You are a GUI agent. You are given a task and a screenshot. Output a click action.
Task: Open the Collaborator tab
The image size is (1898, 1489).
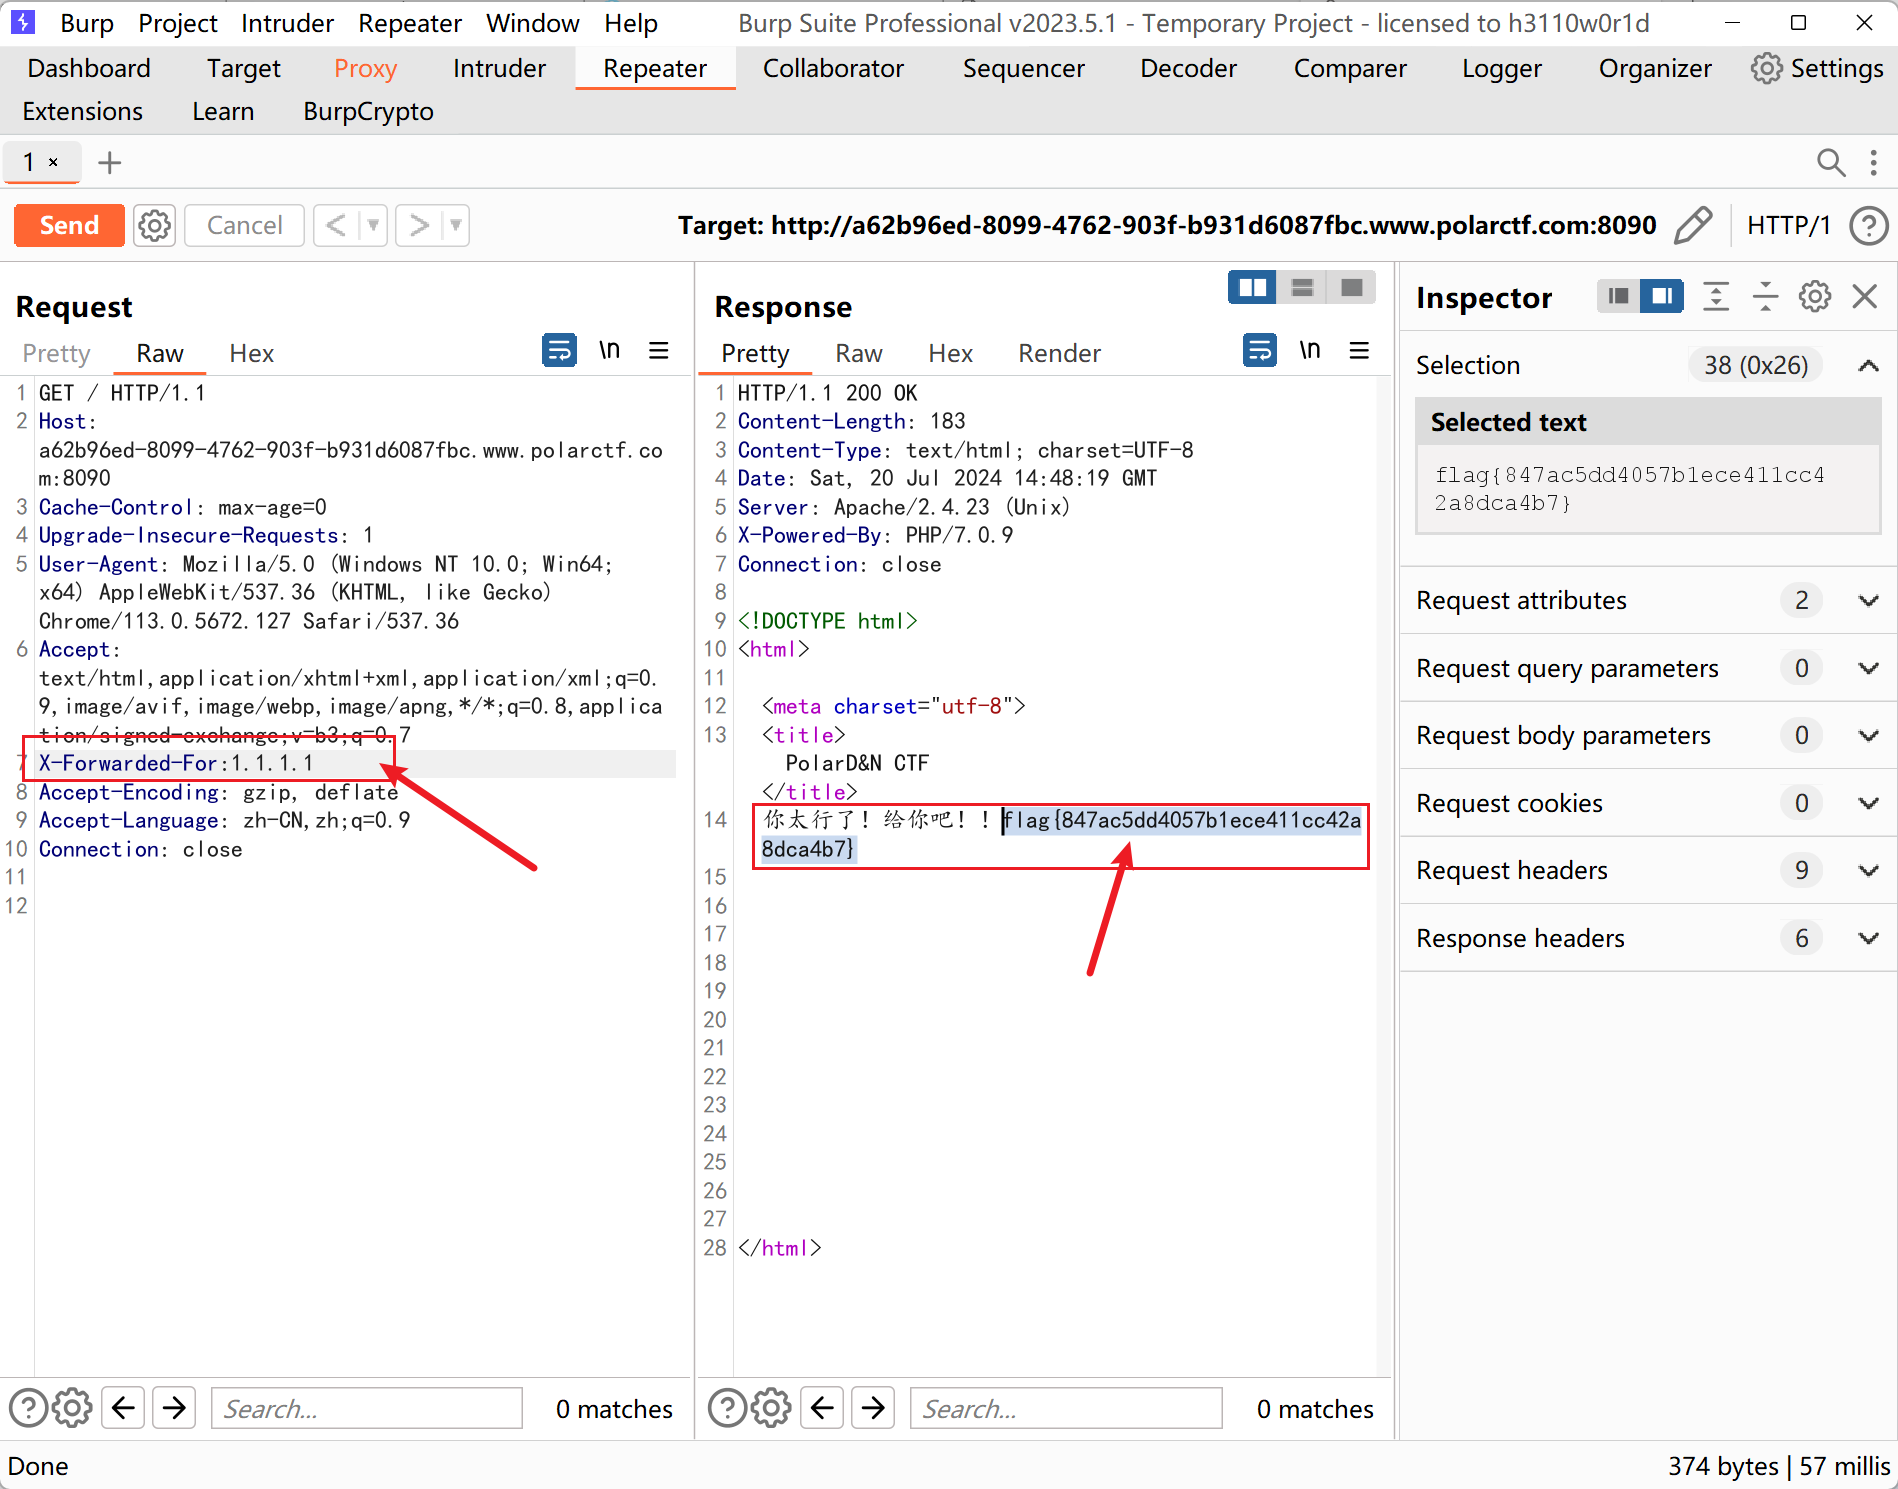point(833,68)
